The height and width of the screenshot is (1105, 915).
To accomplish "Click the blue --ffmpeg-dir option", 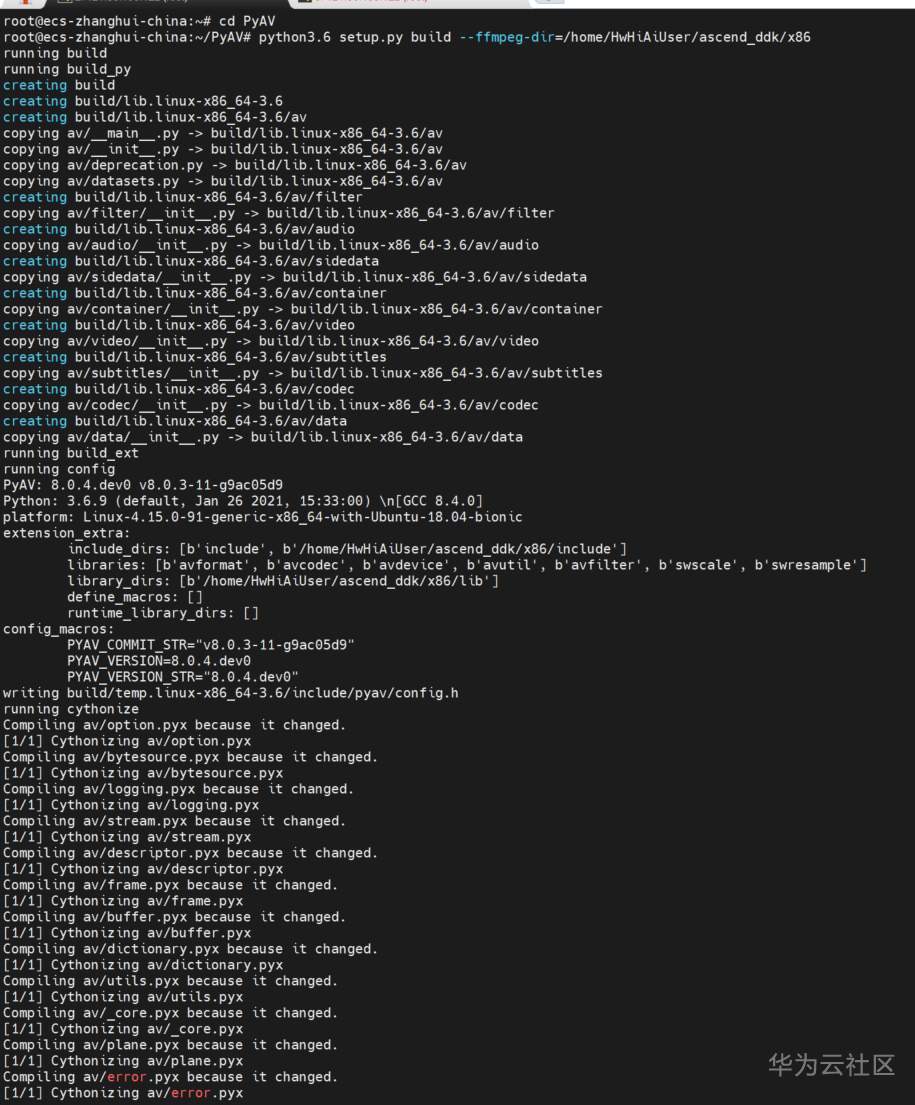I will (498, 37).
